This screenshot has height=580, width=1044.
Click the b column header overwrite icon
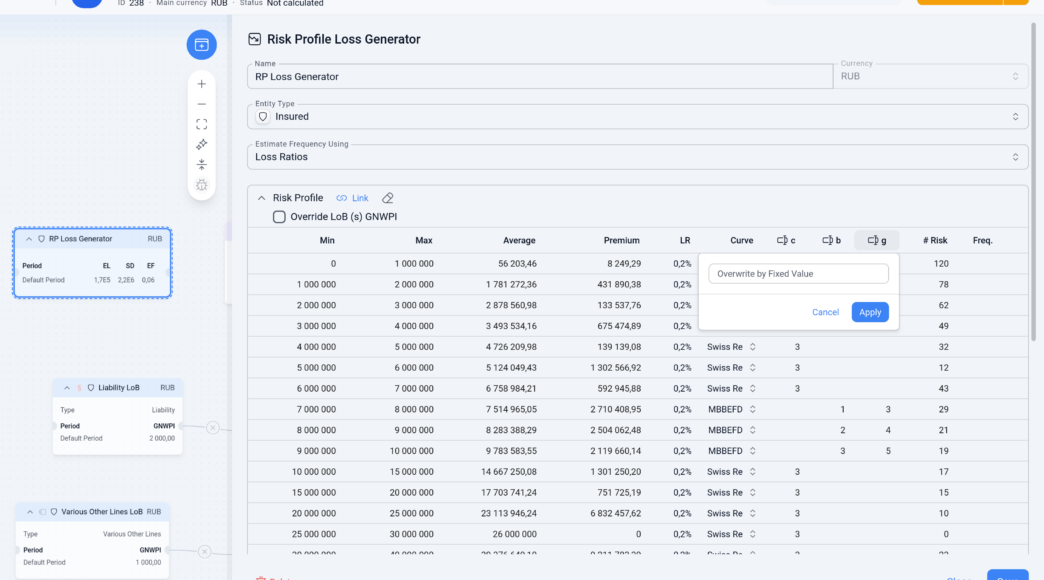pyautogui.click(x=828, y=240)
